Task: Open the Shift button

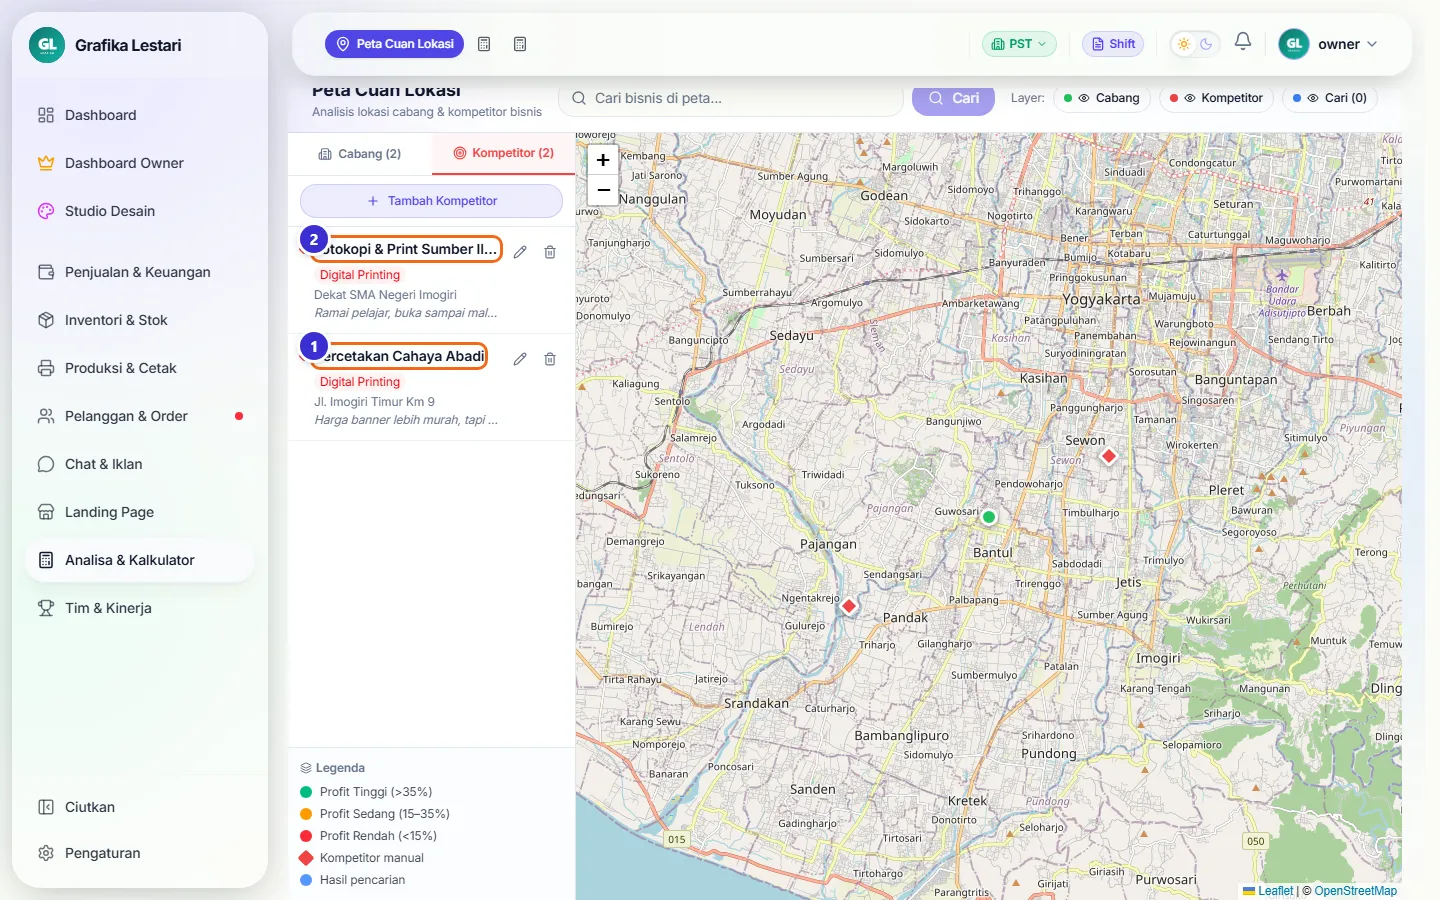Action: tap(1113, 44)
